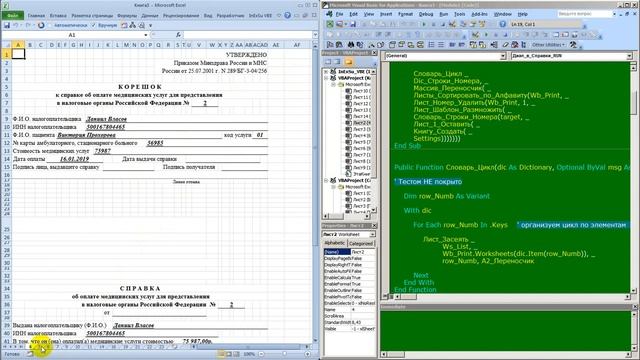This screenshot has height=360, width=640.
Task: Click the Excel formula bar input
Action: [248, 35]
